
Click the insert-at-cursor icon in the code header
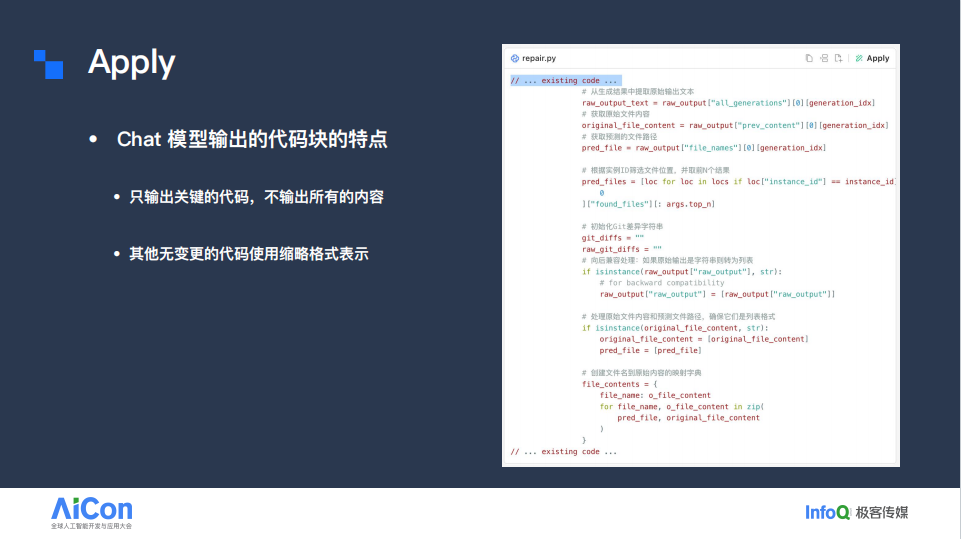824,58
